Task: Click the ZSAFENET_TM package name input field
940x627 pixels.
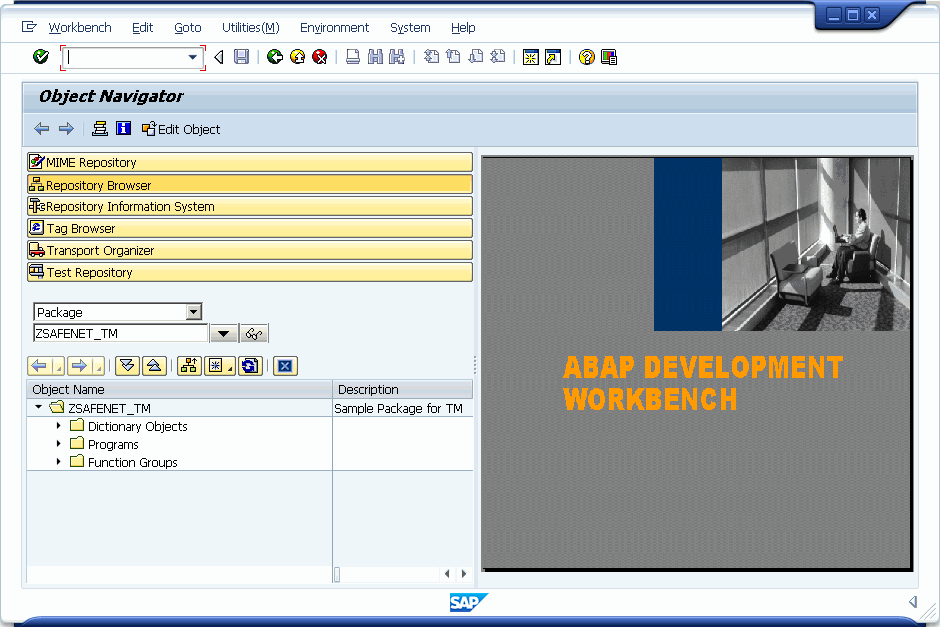Action: 121,333
